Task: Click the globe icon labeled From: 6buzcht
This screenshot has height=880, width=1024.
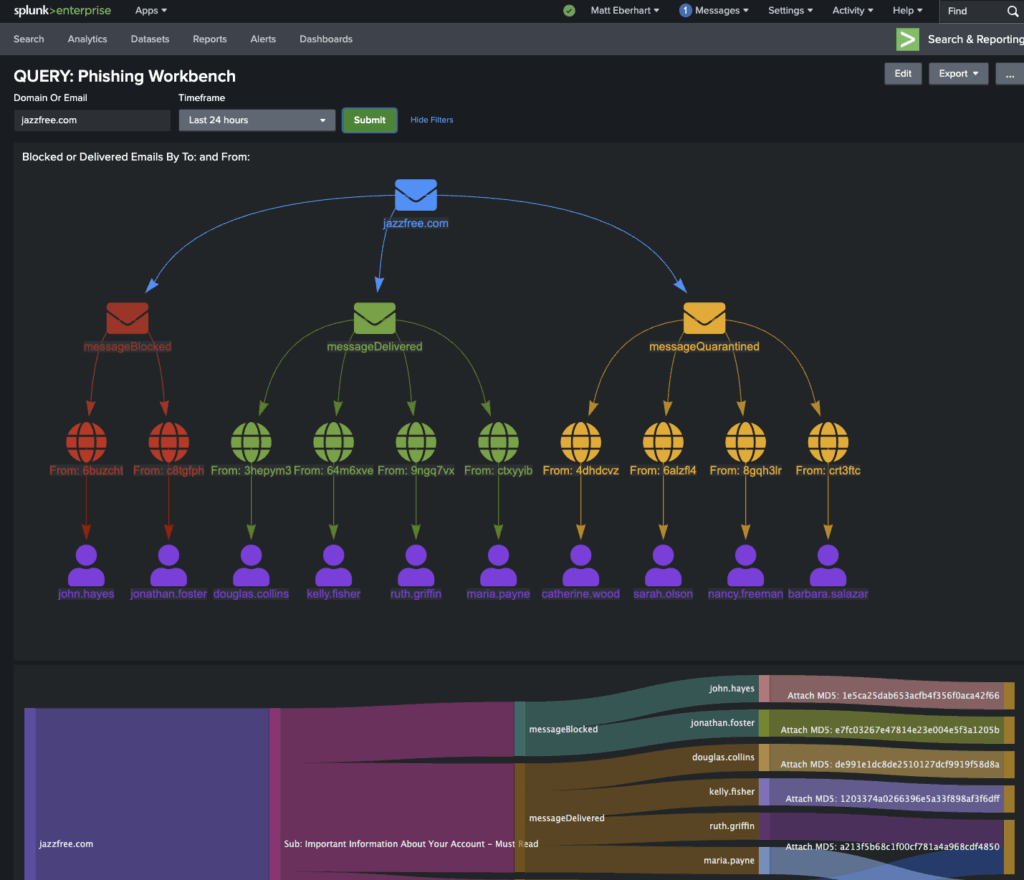Action: tap(86, 441)
